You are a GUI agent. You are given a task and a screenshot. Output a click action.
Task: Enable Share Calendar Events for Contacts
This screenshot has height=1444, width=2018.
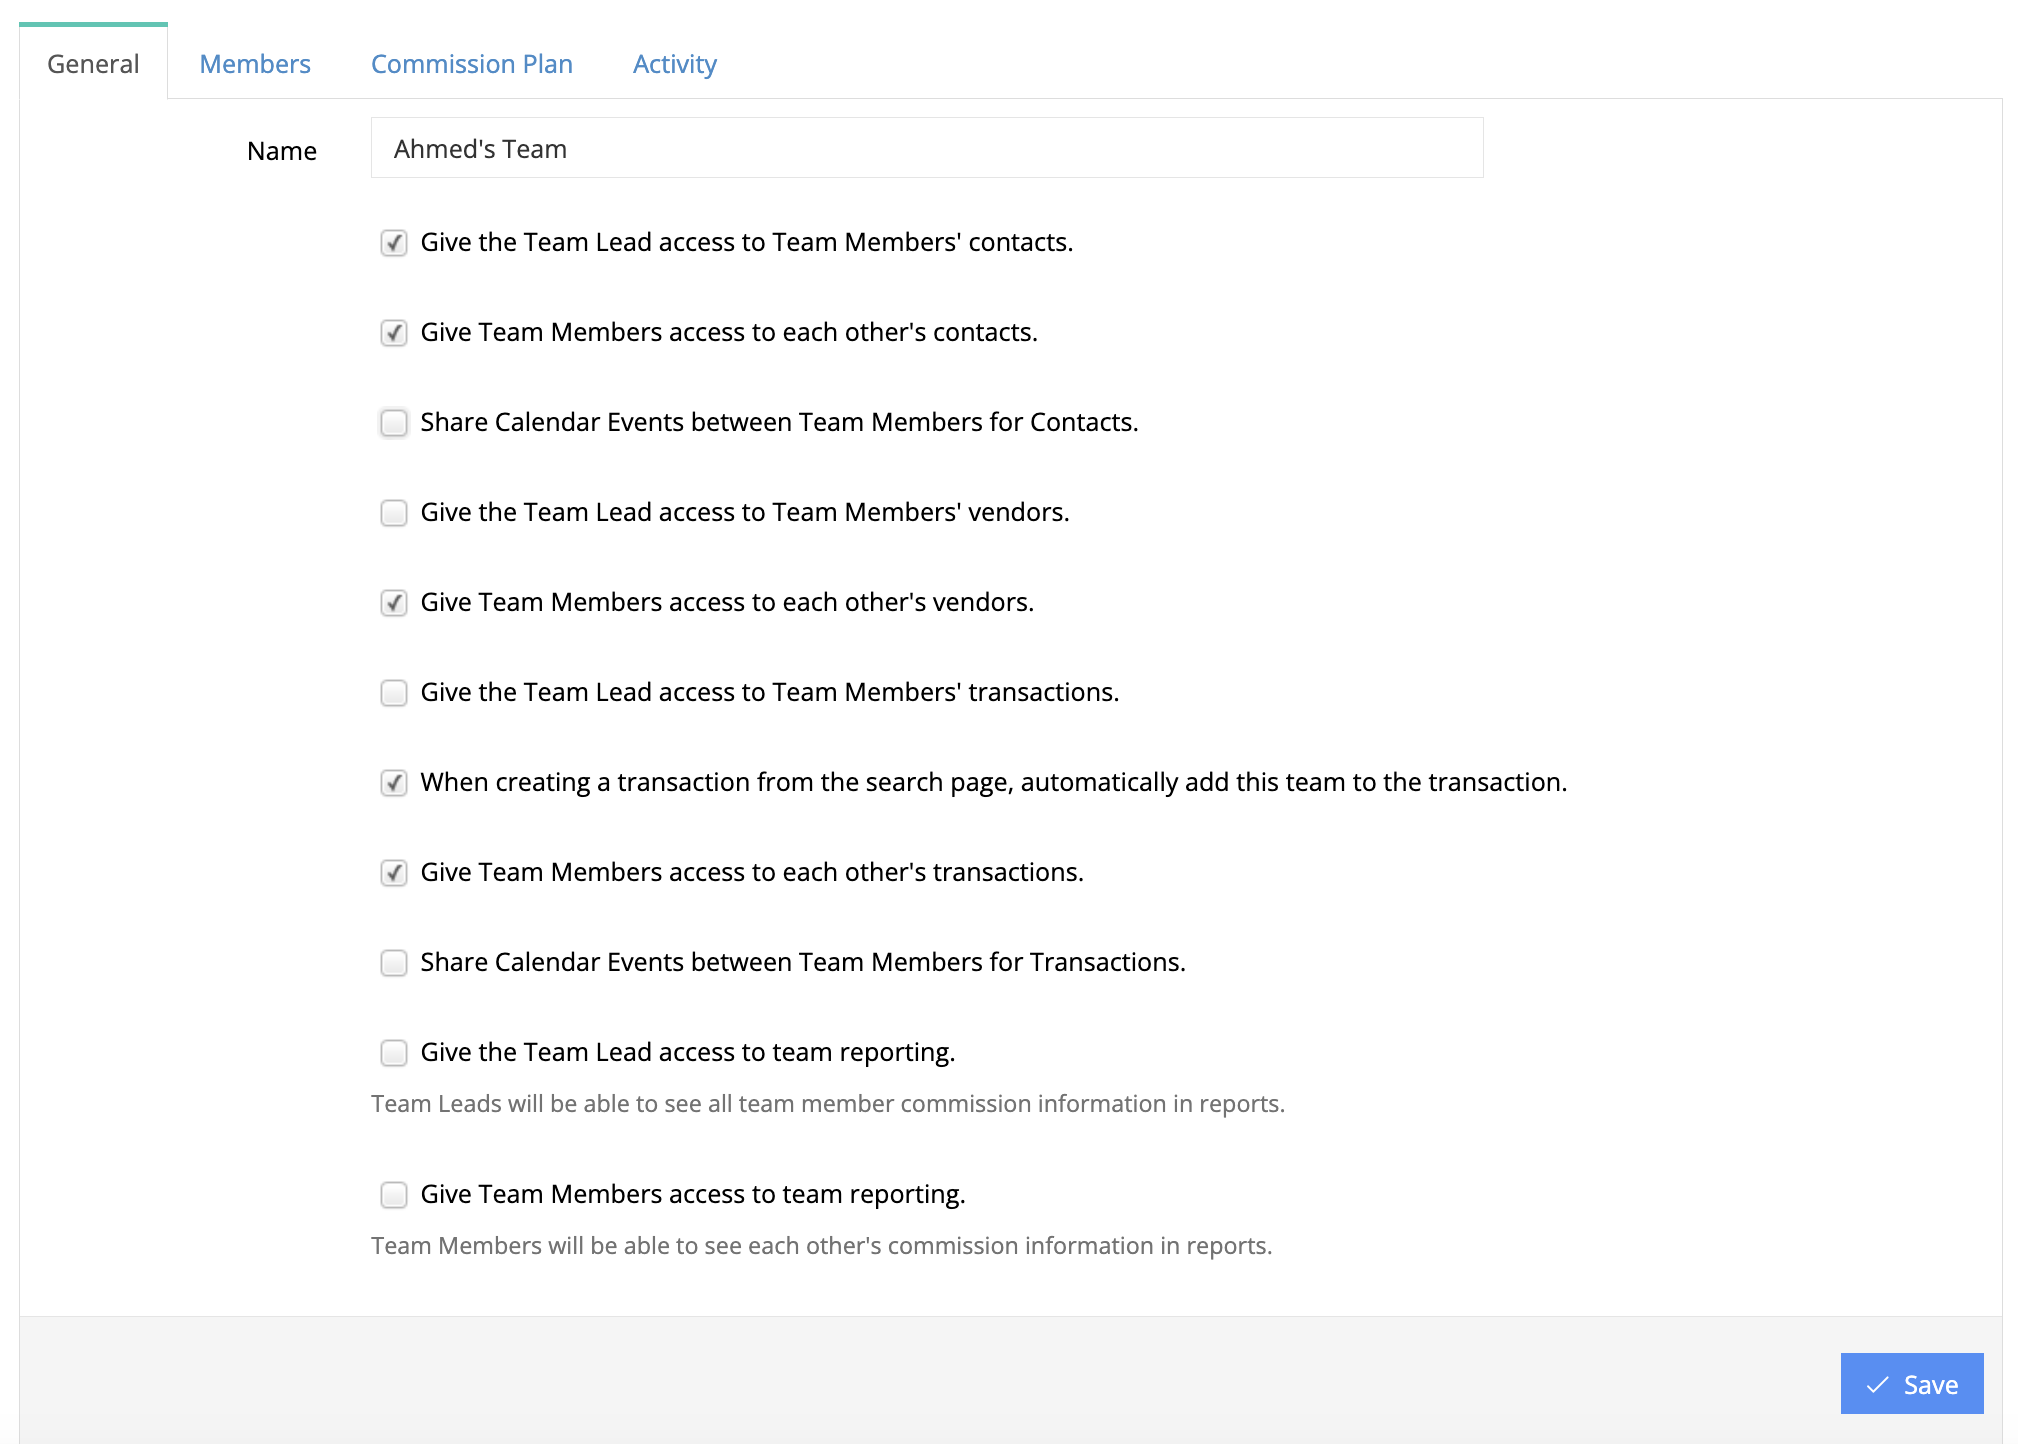(394, 423)
